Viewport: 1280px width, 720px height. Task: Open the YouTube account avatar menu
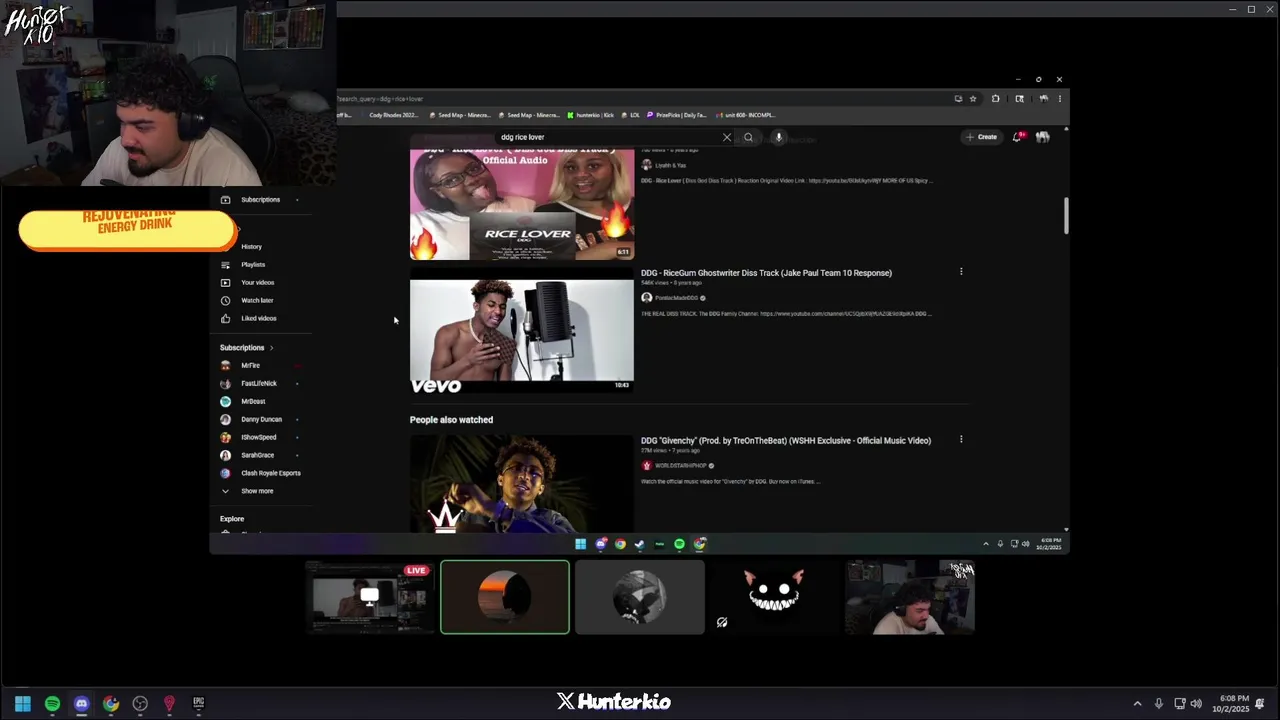(1042, 137)
